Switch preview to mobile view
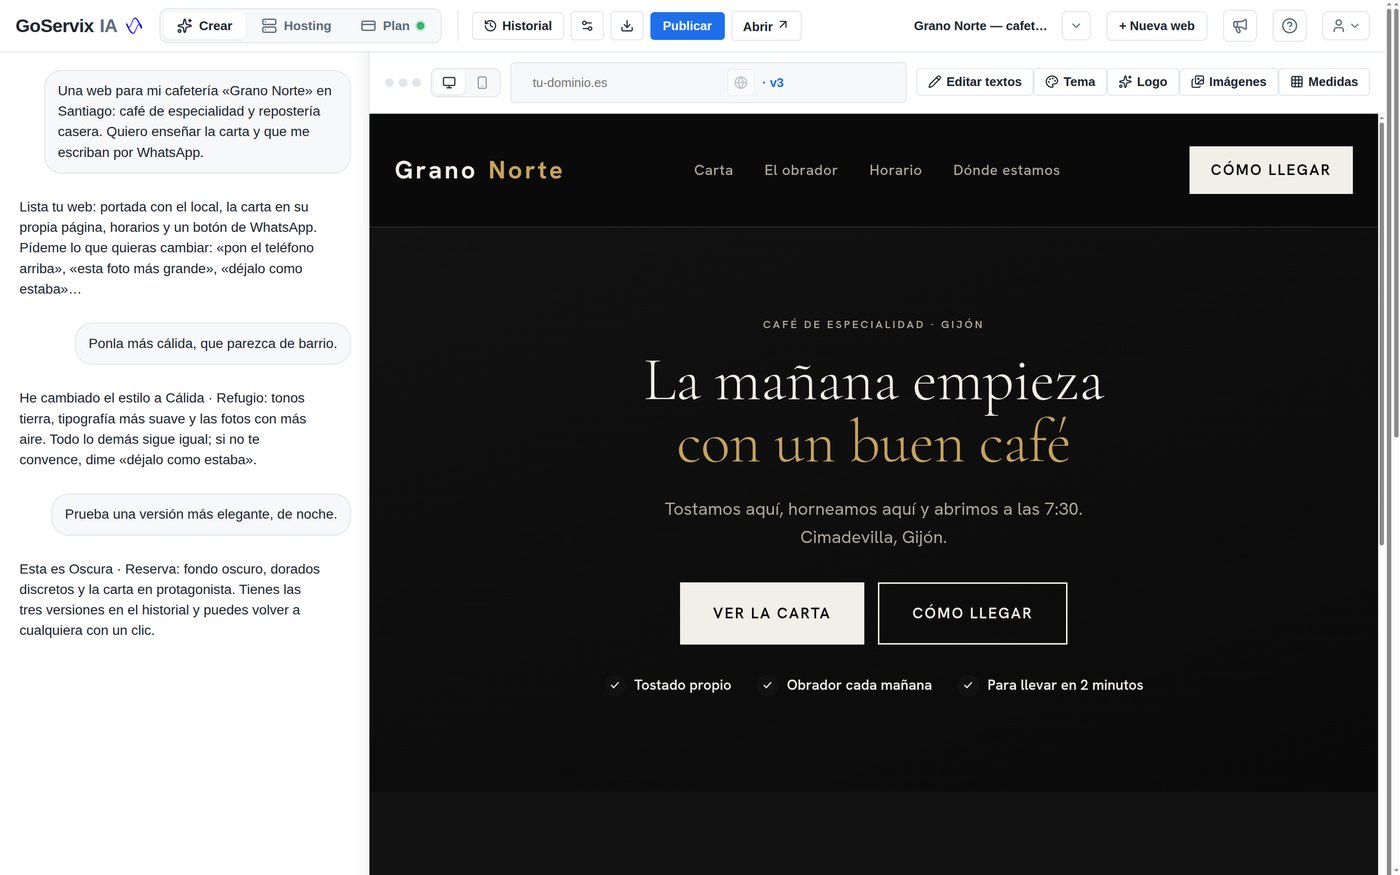Viewport: 1400px width, 875px height. pyautogui.click(x=482, y=83)
